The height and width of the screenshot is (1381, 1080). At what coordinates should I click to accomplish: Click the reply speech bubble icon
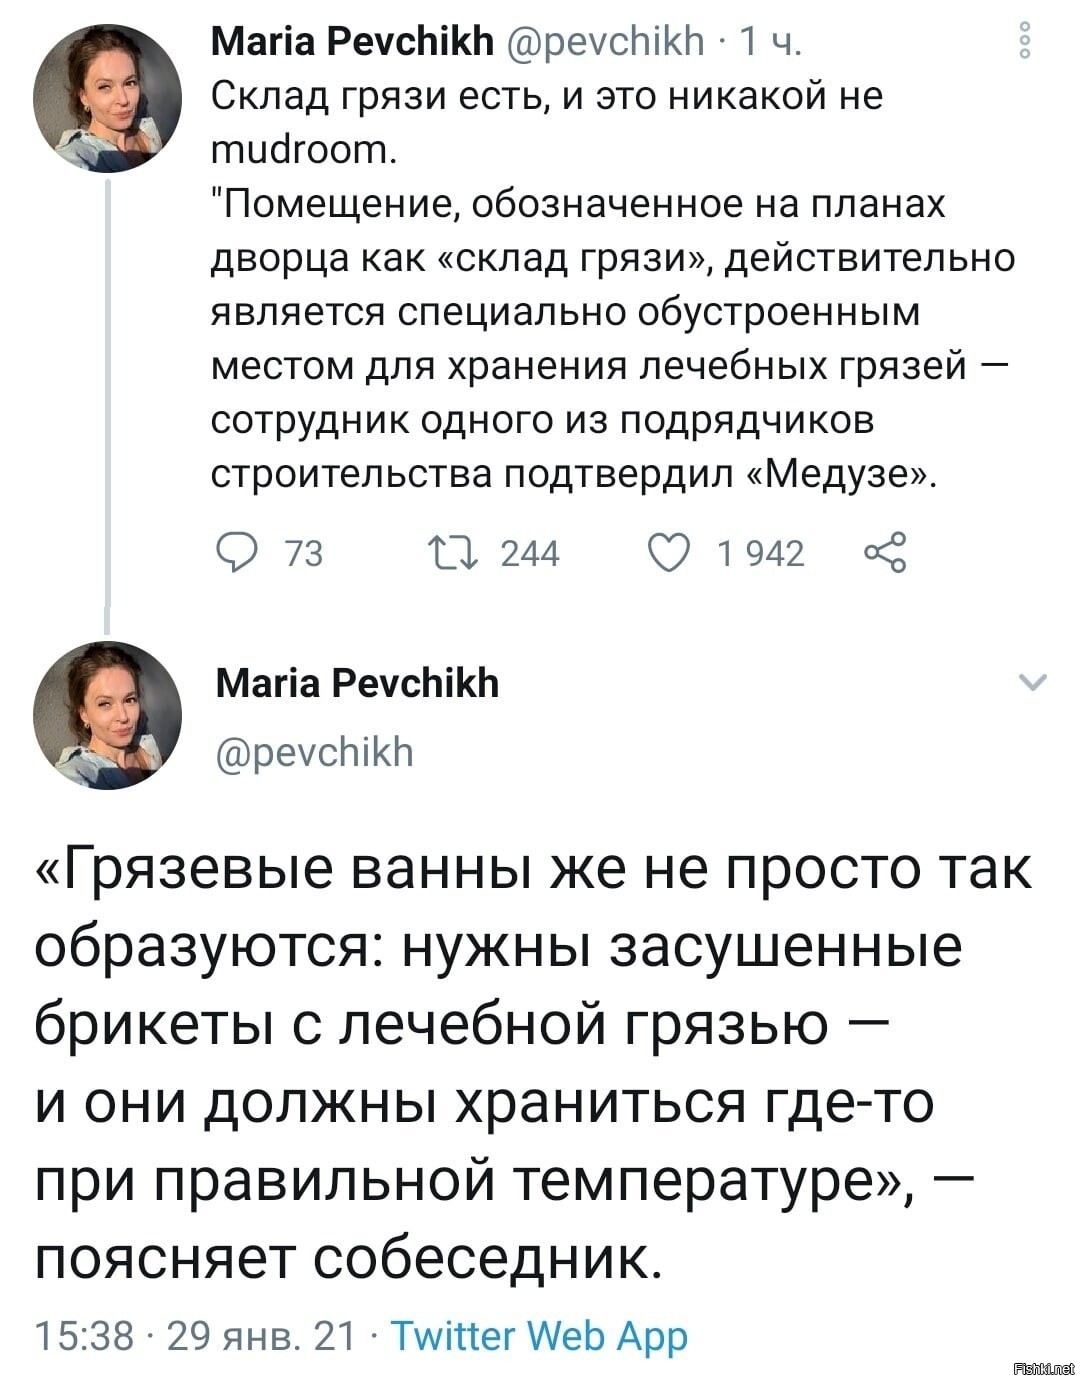click(234, 553)
